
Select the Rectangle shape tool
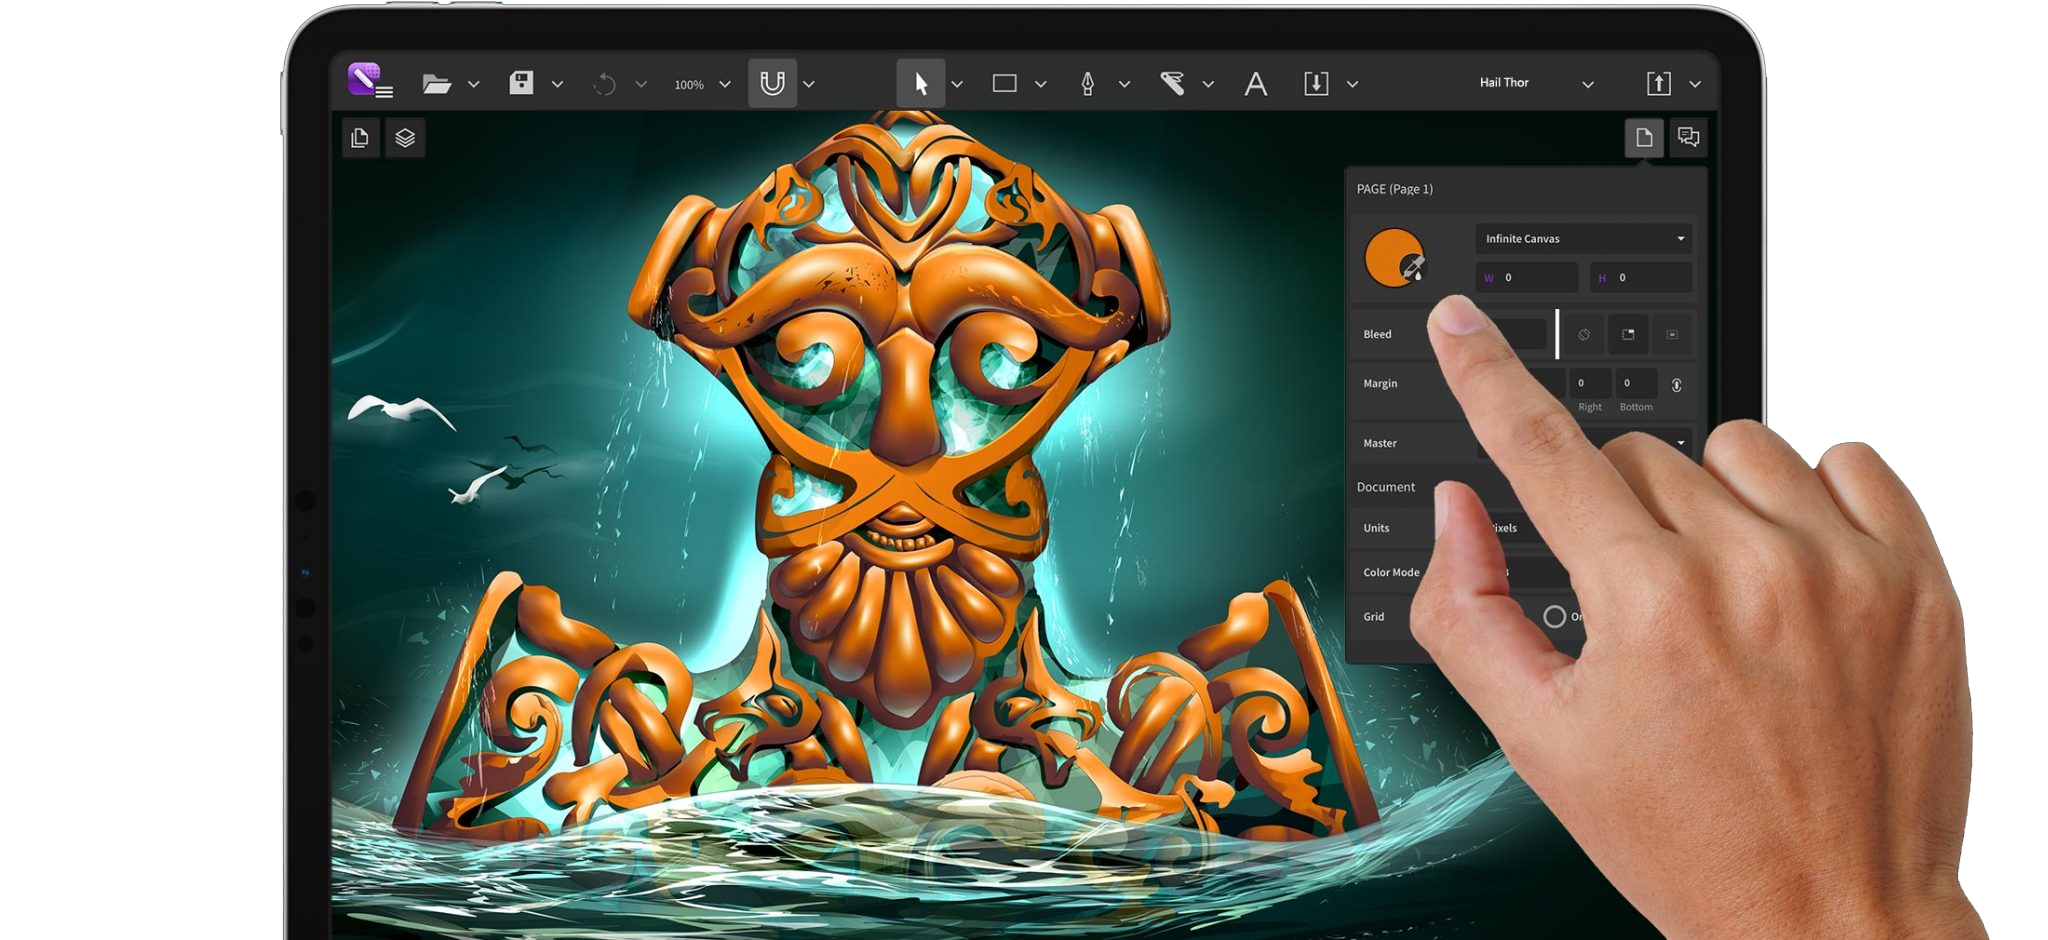(x=1004, y=84)
